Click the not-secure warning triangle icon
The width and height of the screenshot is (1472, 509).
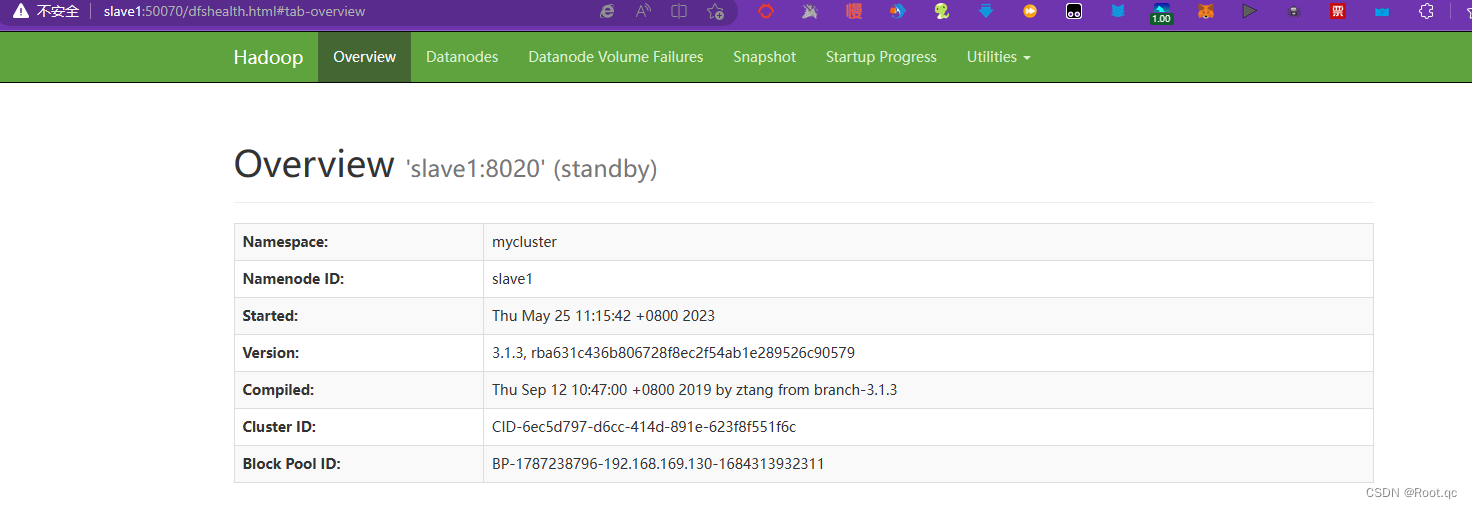click(x=20, y=12)
